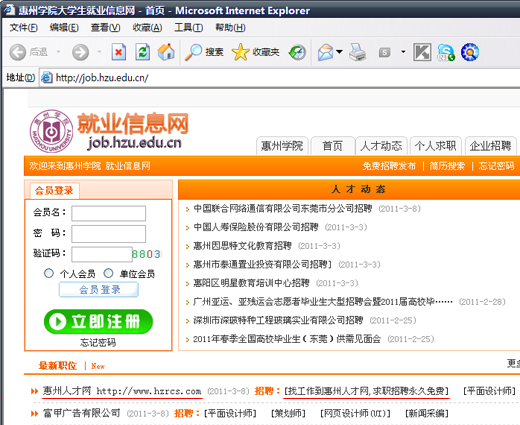
Task: Open 惠州因思特文化教育招聘 news
Action: (242, 246)
